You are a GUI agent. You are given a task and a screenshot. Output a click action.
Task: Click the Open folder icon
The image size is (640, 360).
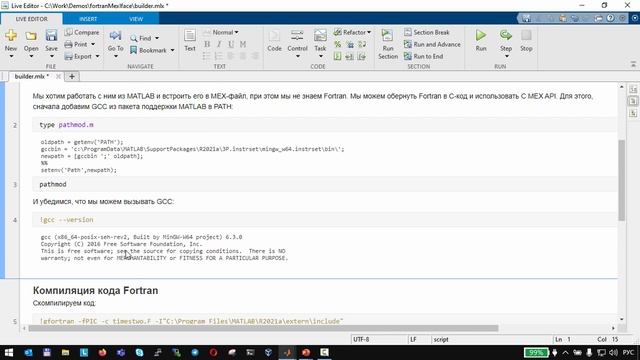tap(31, 36)
